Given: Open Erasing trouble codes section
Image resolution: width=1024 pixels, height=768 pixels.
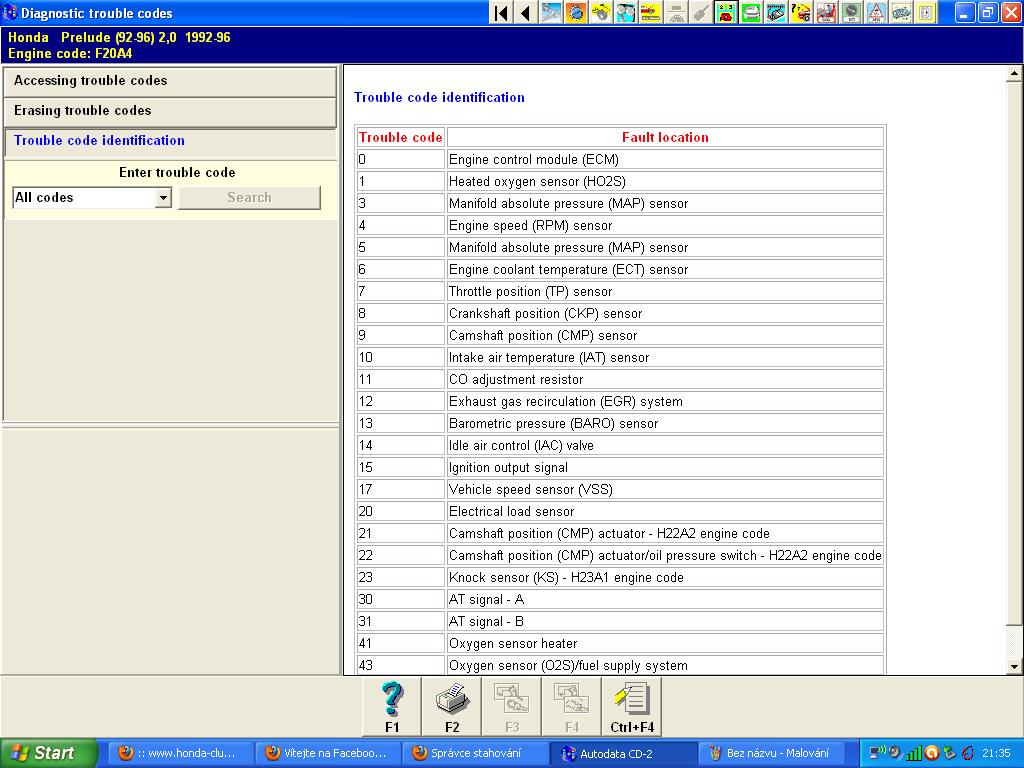Looking at the screenshot, I should tap(170, 111).
